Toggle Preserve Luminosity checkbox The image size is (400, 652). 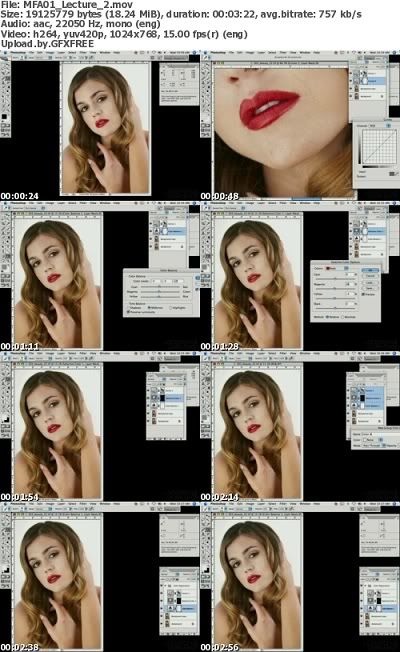coord(128,312)
